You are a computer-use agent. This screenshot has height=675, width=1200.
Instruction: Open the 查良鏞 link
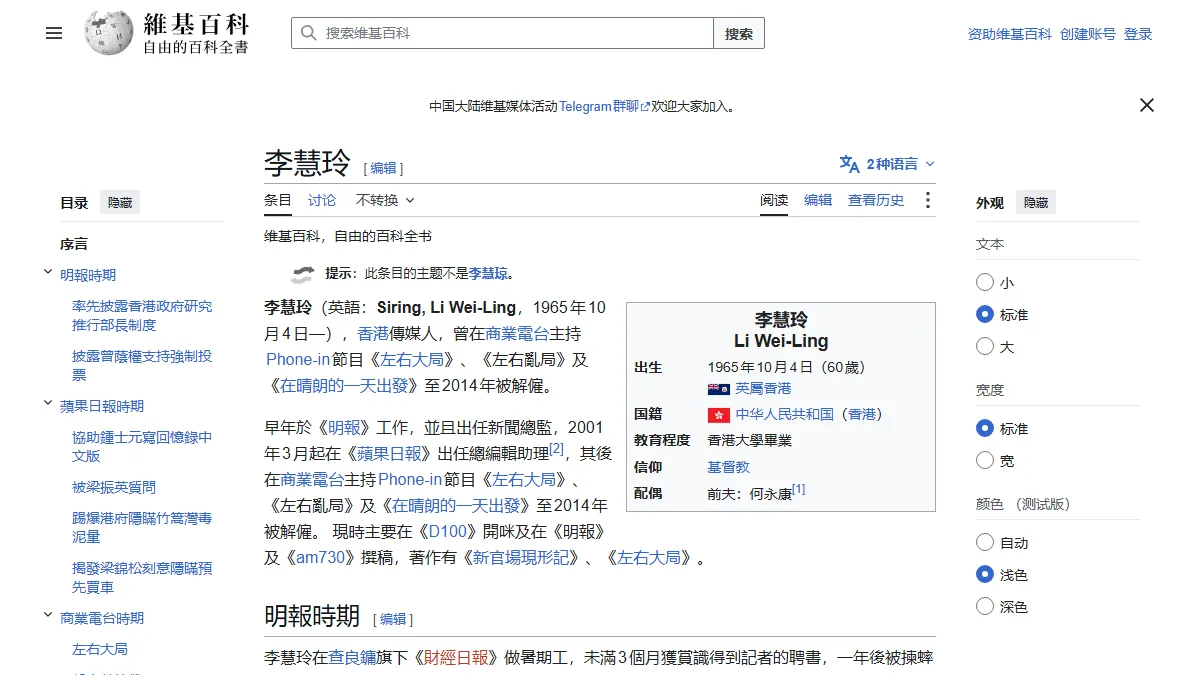(352, 657)
